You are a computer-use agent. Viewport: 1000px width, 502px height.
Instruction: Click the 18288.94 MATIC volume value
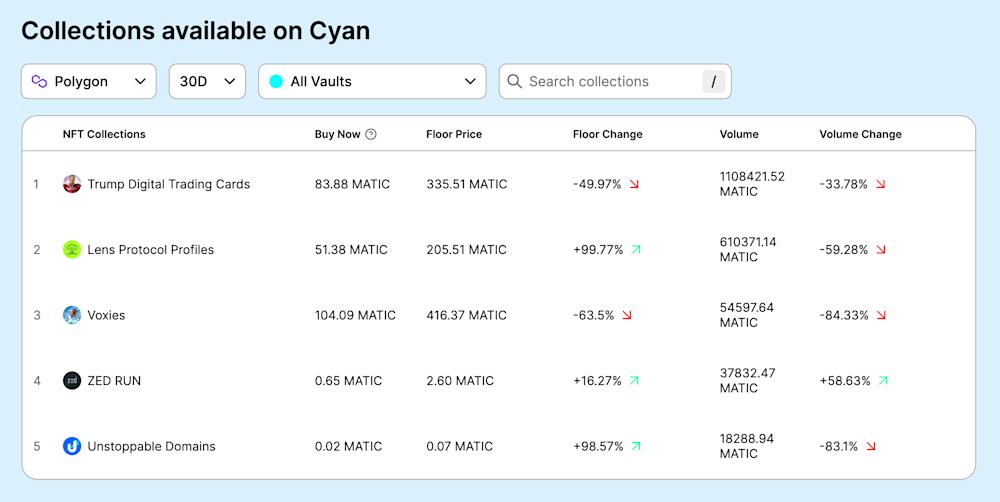(x=747, y=446)
